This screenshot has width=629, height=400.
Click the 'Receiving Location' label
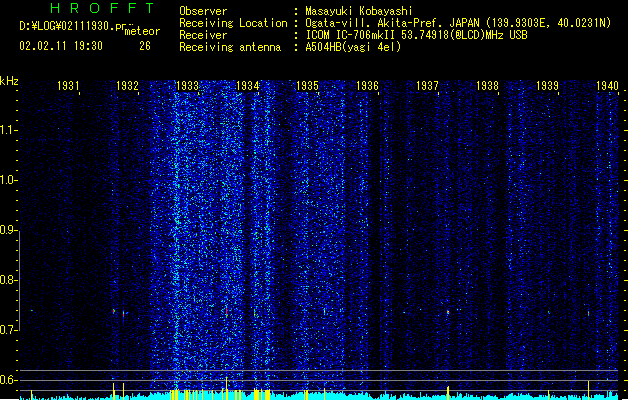click(233, 23)
